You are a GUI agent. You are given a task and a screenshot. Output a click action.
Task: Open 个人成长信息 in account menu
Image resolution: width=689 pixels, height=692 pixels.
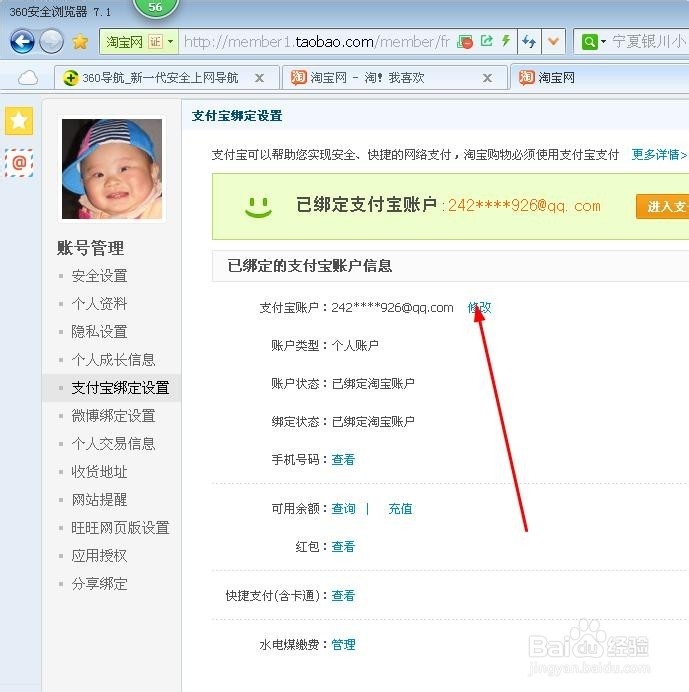point(113,360)
